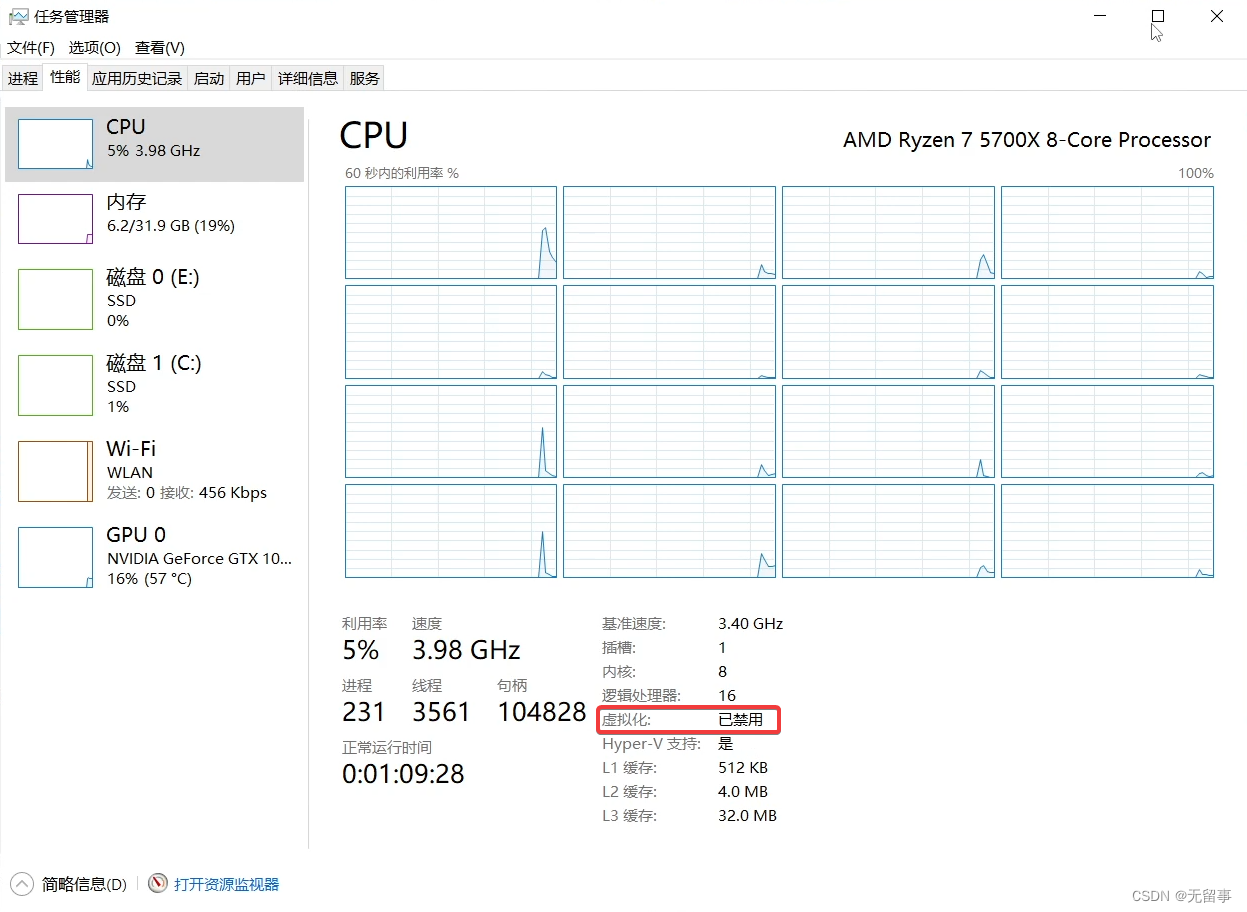This screenshot has width=1247, height=912.
Task: Check Wi-Fi WLAN network activity
Action: (155, 470)
